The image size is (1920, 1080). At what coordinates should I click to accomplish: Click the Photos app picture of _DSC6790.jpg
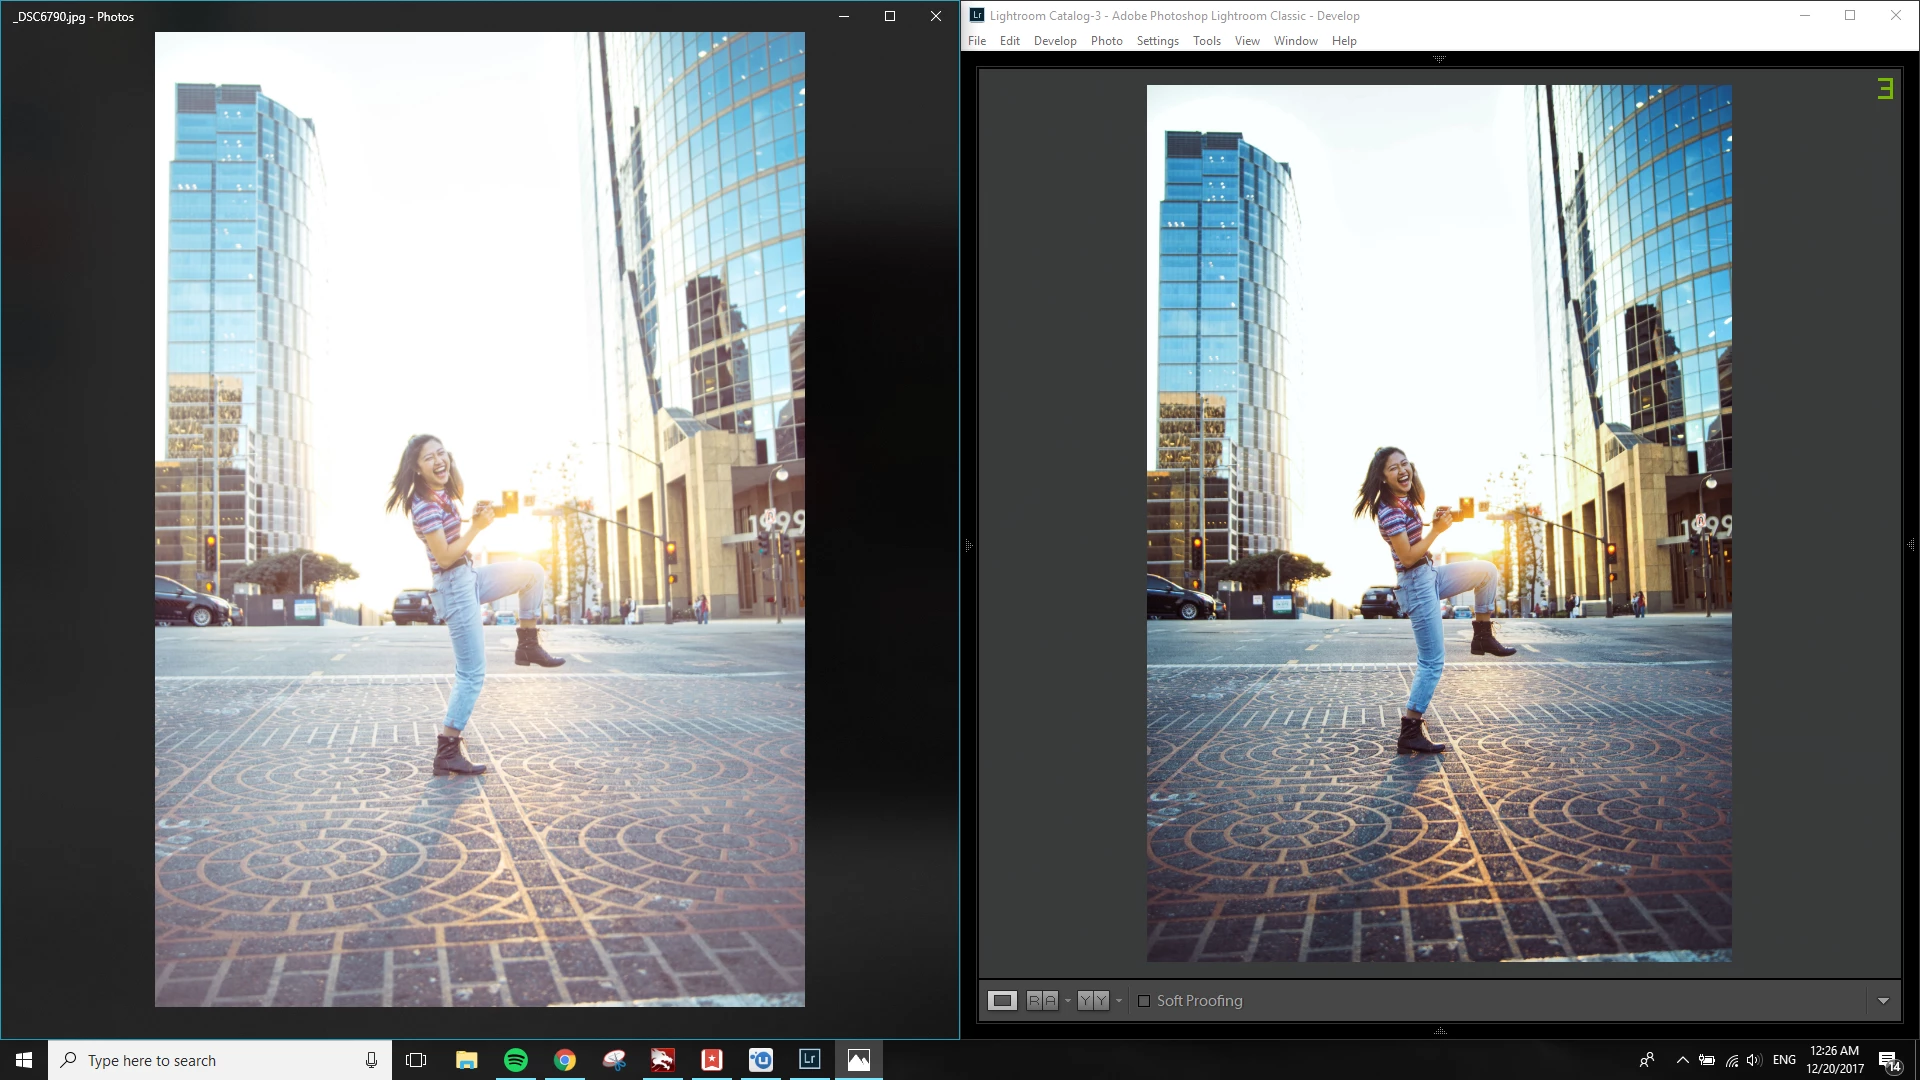point(480,519)
